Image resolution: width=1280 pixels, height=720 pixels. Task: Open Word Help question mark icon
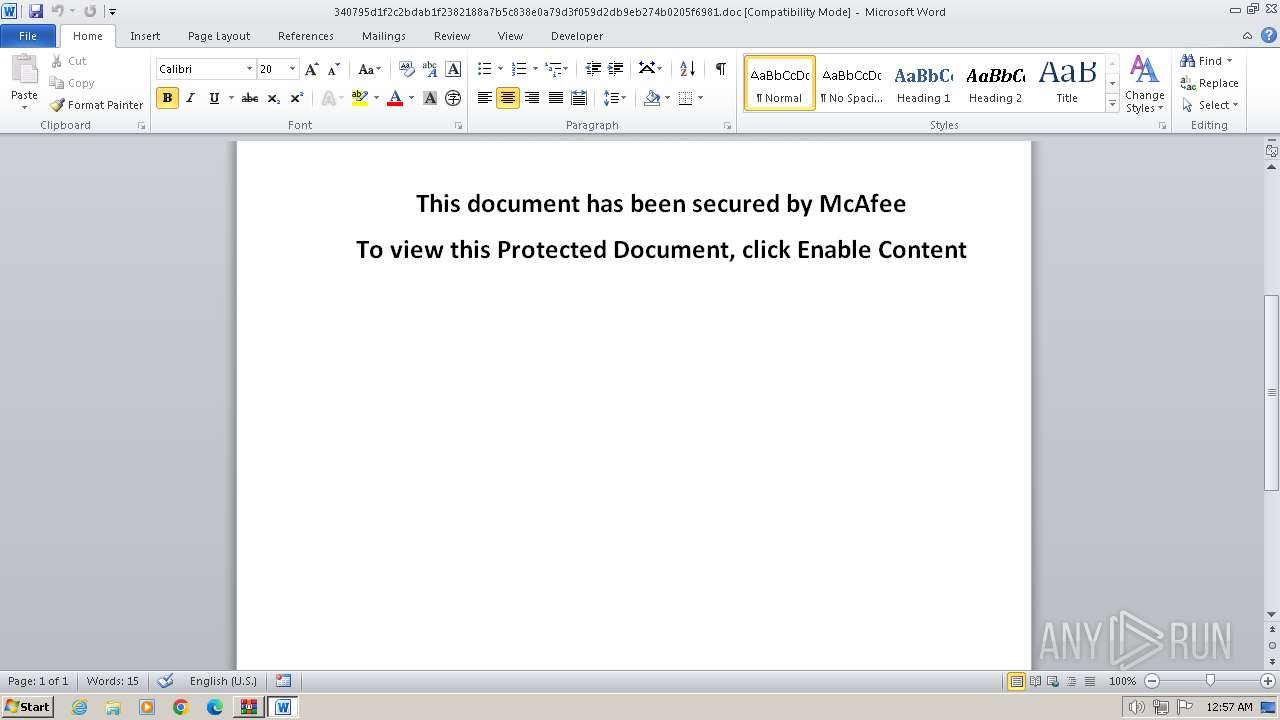point(1269,35)
